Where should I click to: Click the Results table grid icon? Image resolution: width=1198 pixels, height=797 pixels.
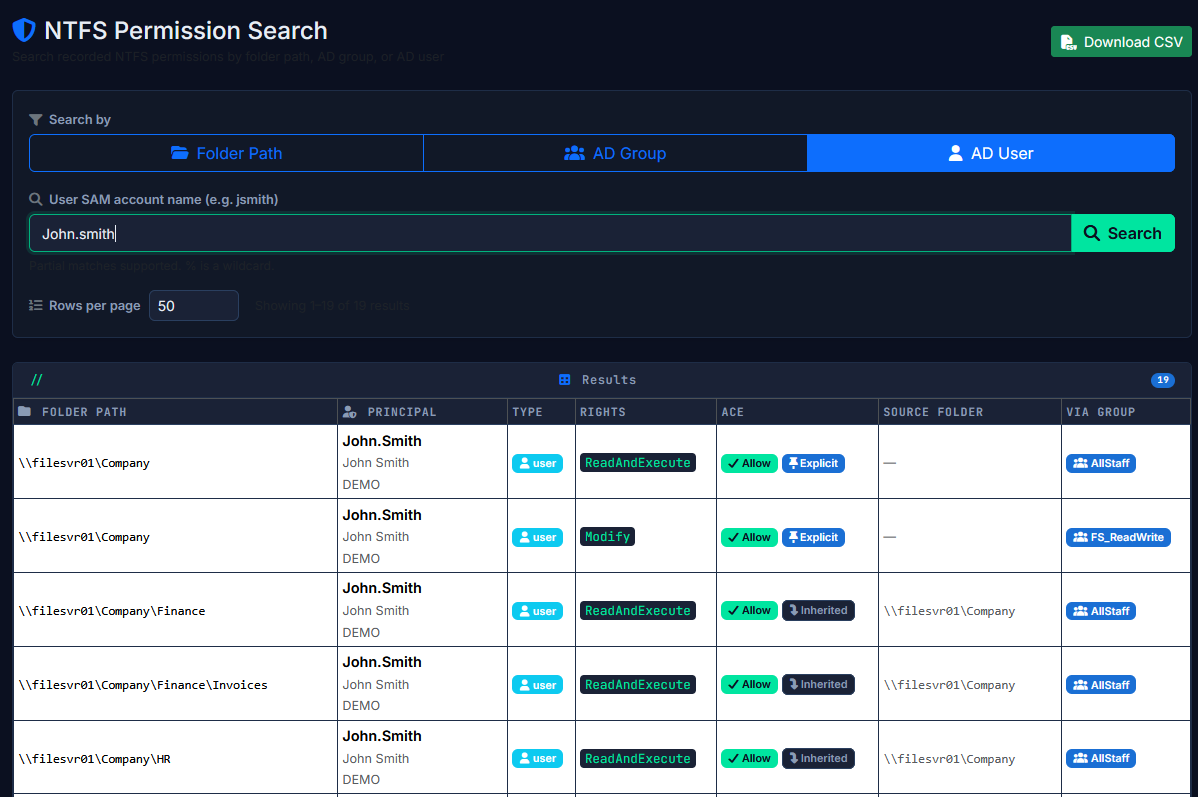pyautogui.click(x=565, y=380)
